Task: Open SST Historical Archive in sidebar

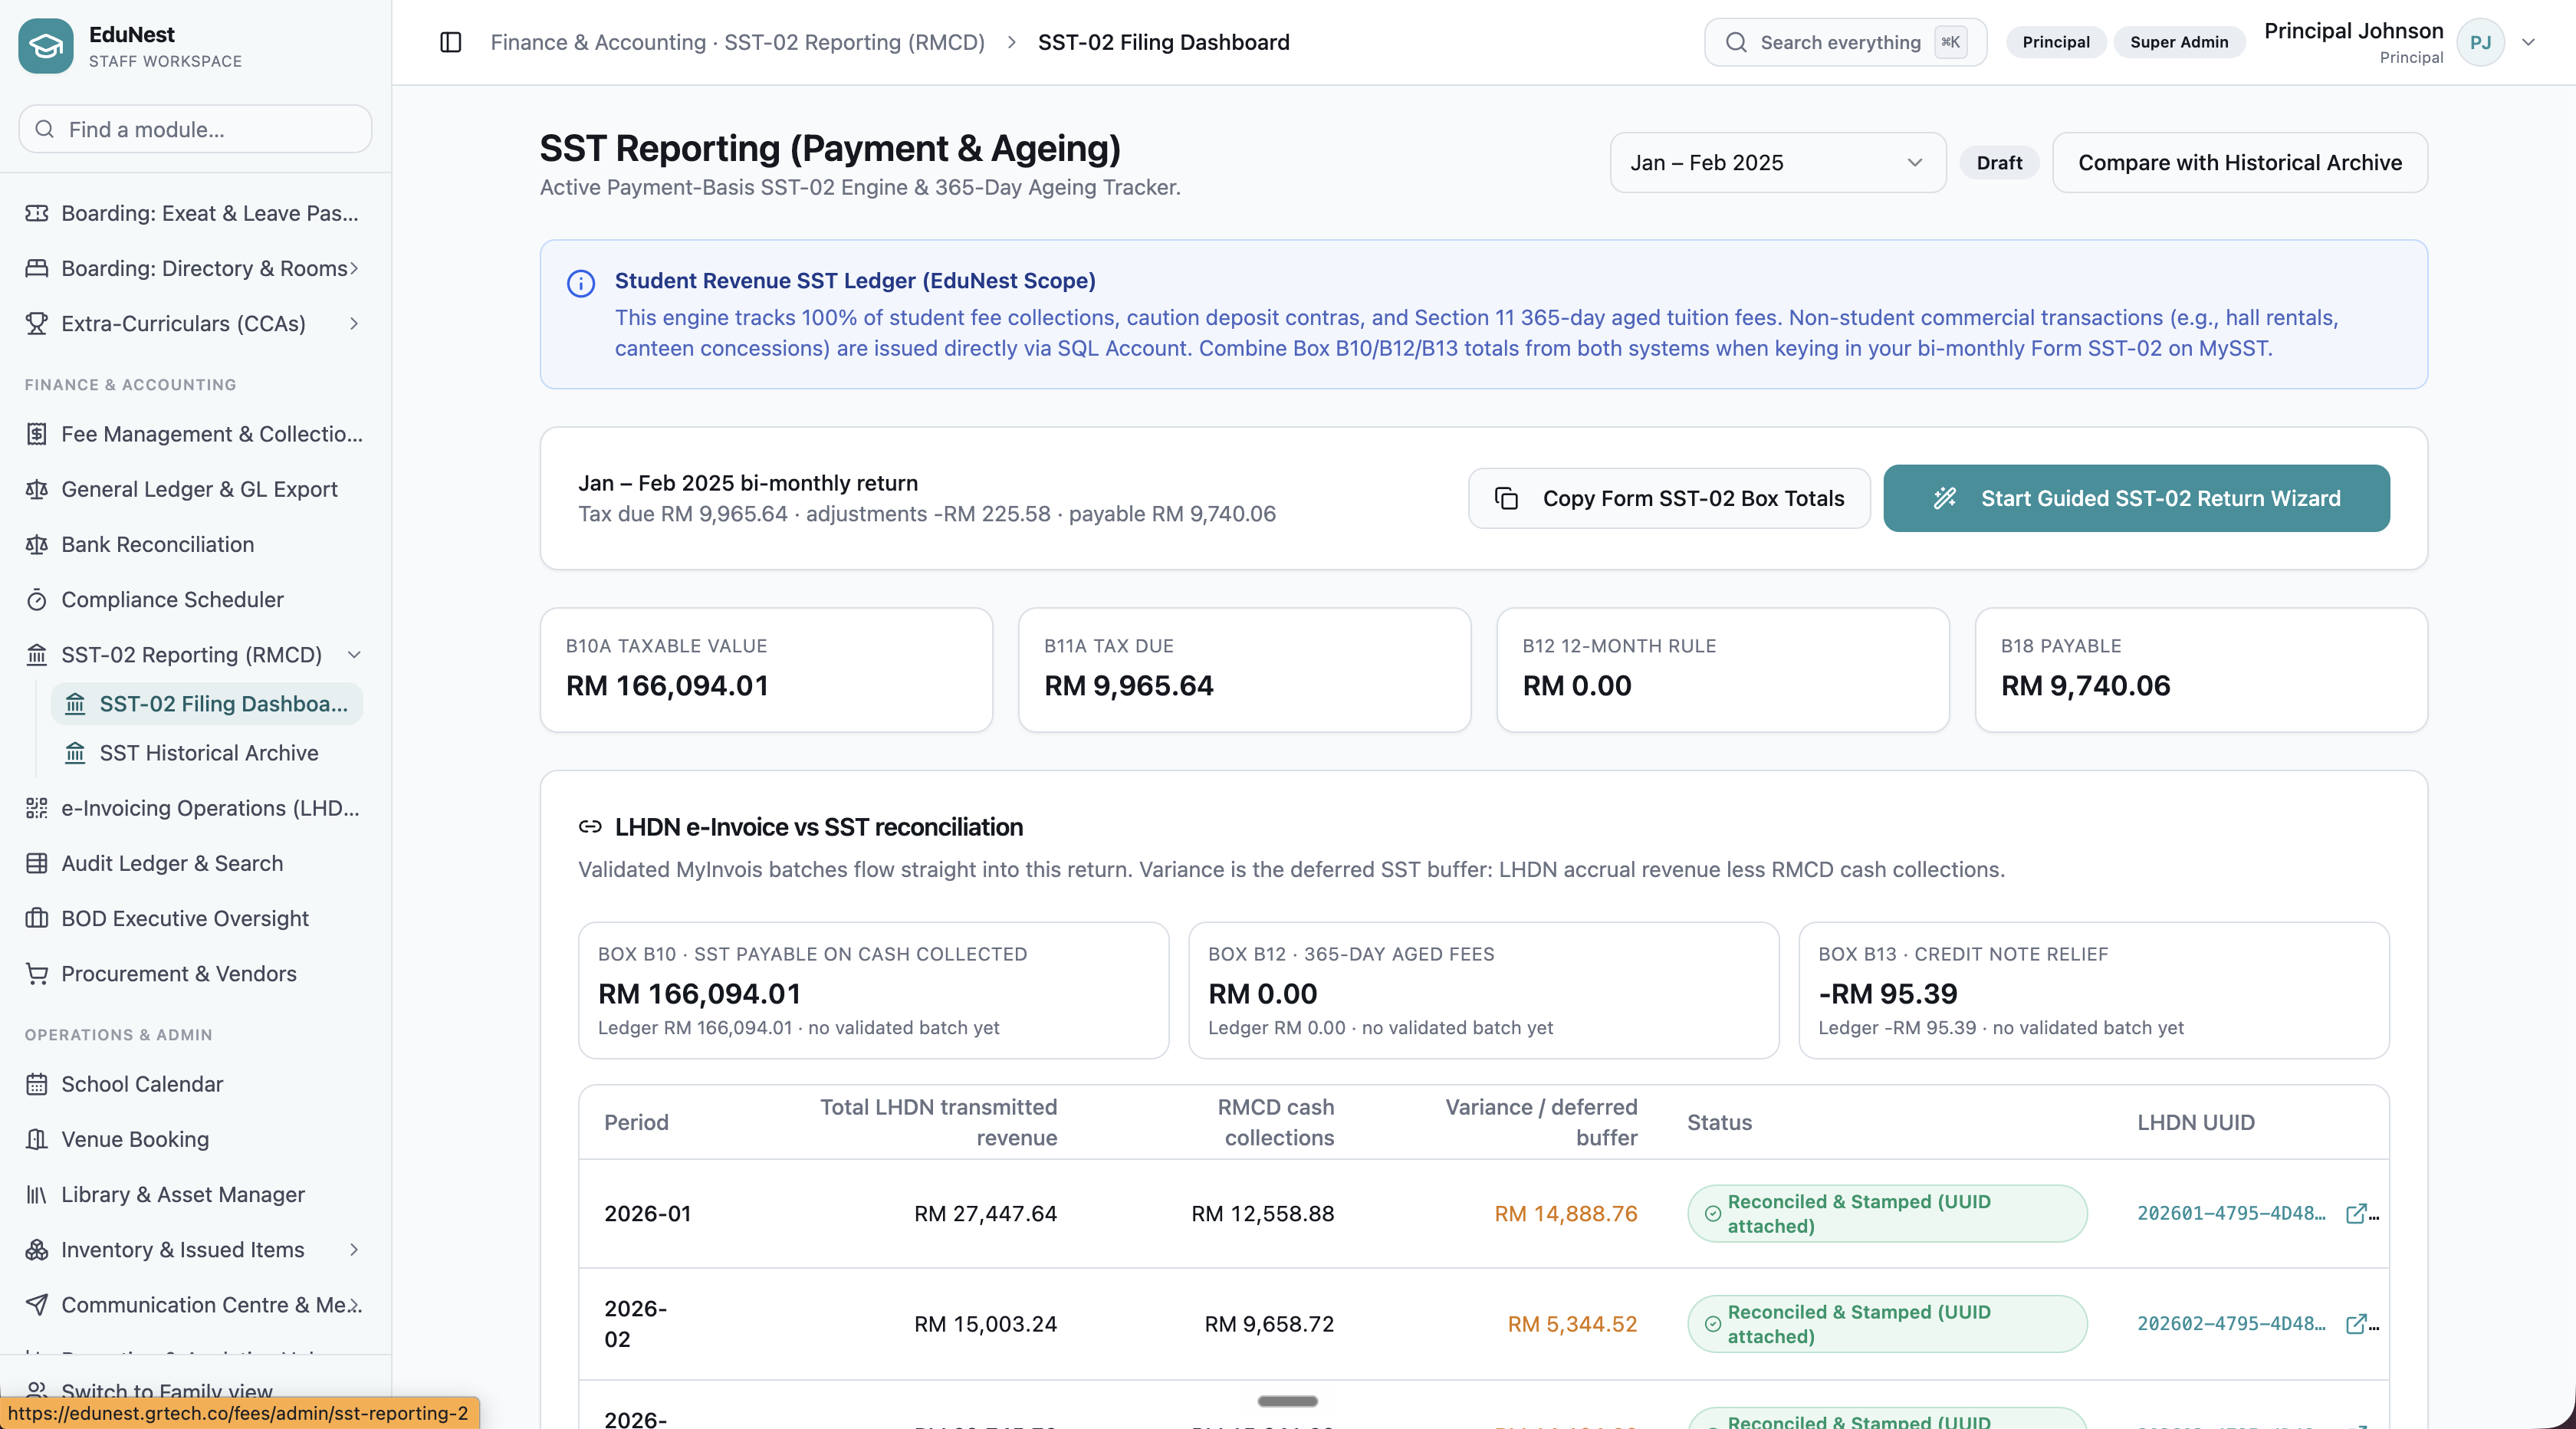Action: (x=207, y=753)
